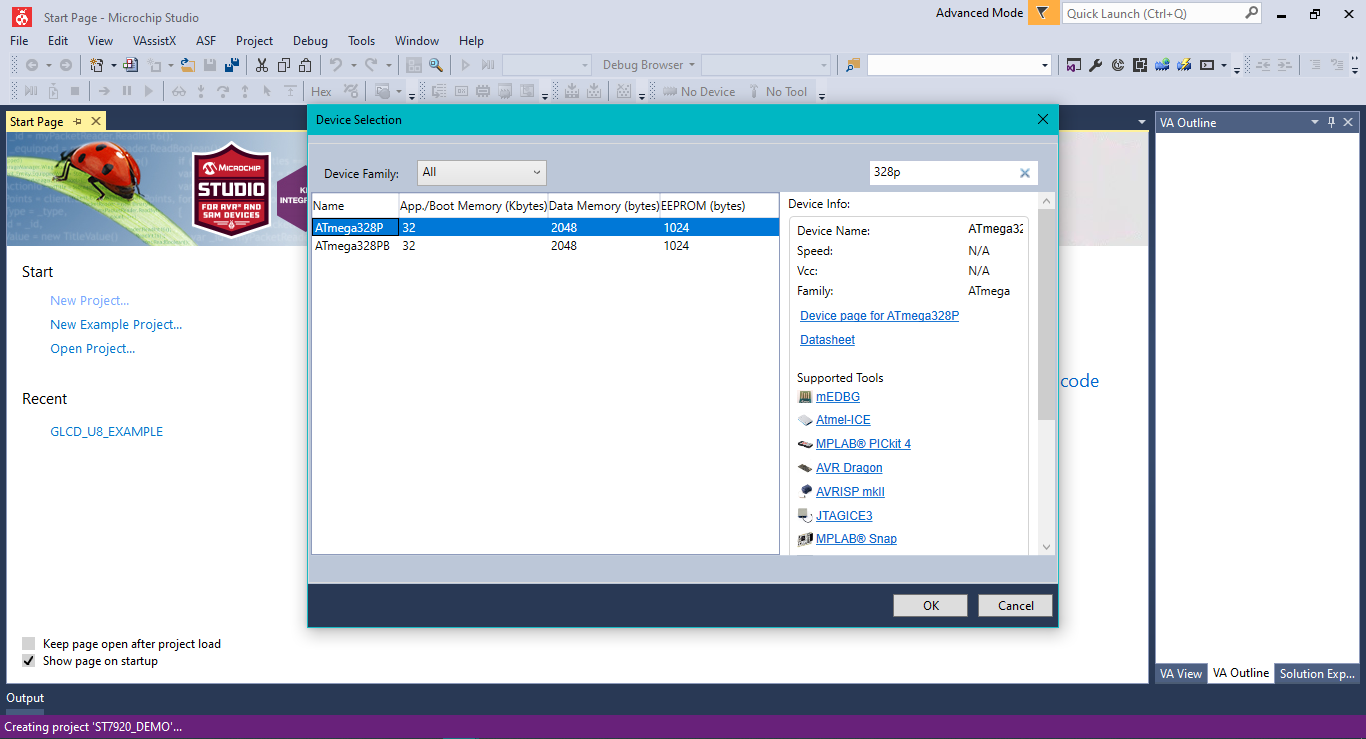1366x739 pixels.
Task: Click the Copy icon in toolbar
Action: click(284, 65)
